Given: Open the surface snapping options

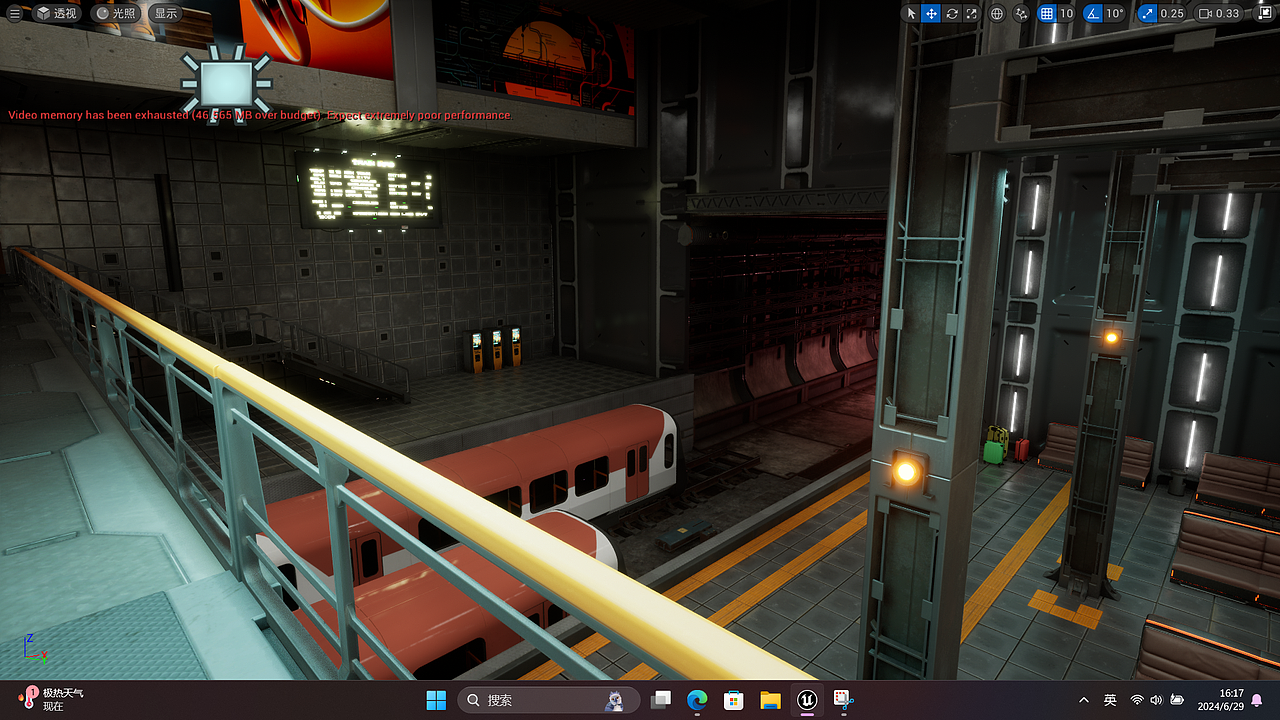Looking at the screenshot, I should click(x=1021, y=13).
